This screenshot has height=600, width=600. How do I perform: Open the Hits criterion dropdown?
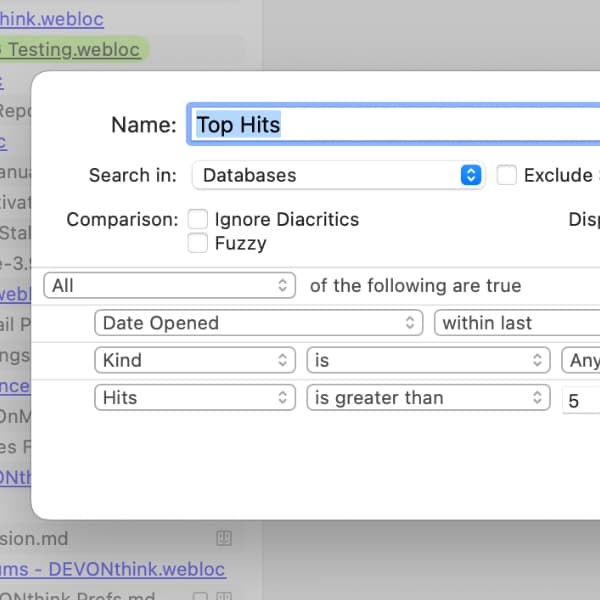(195, 397)
